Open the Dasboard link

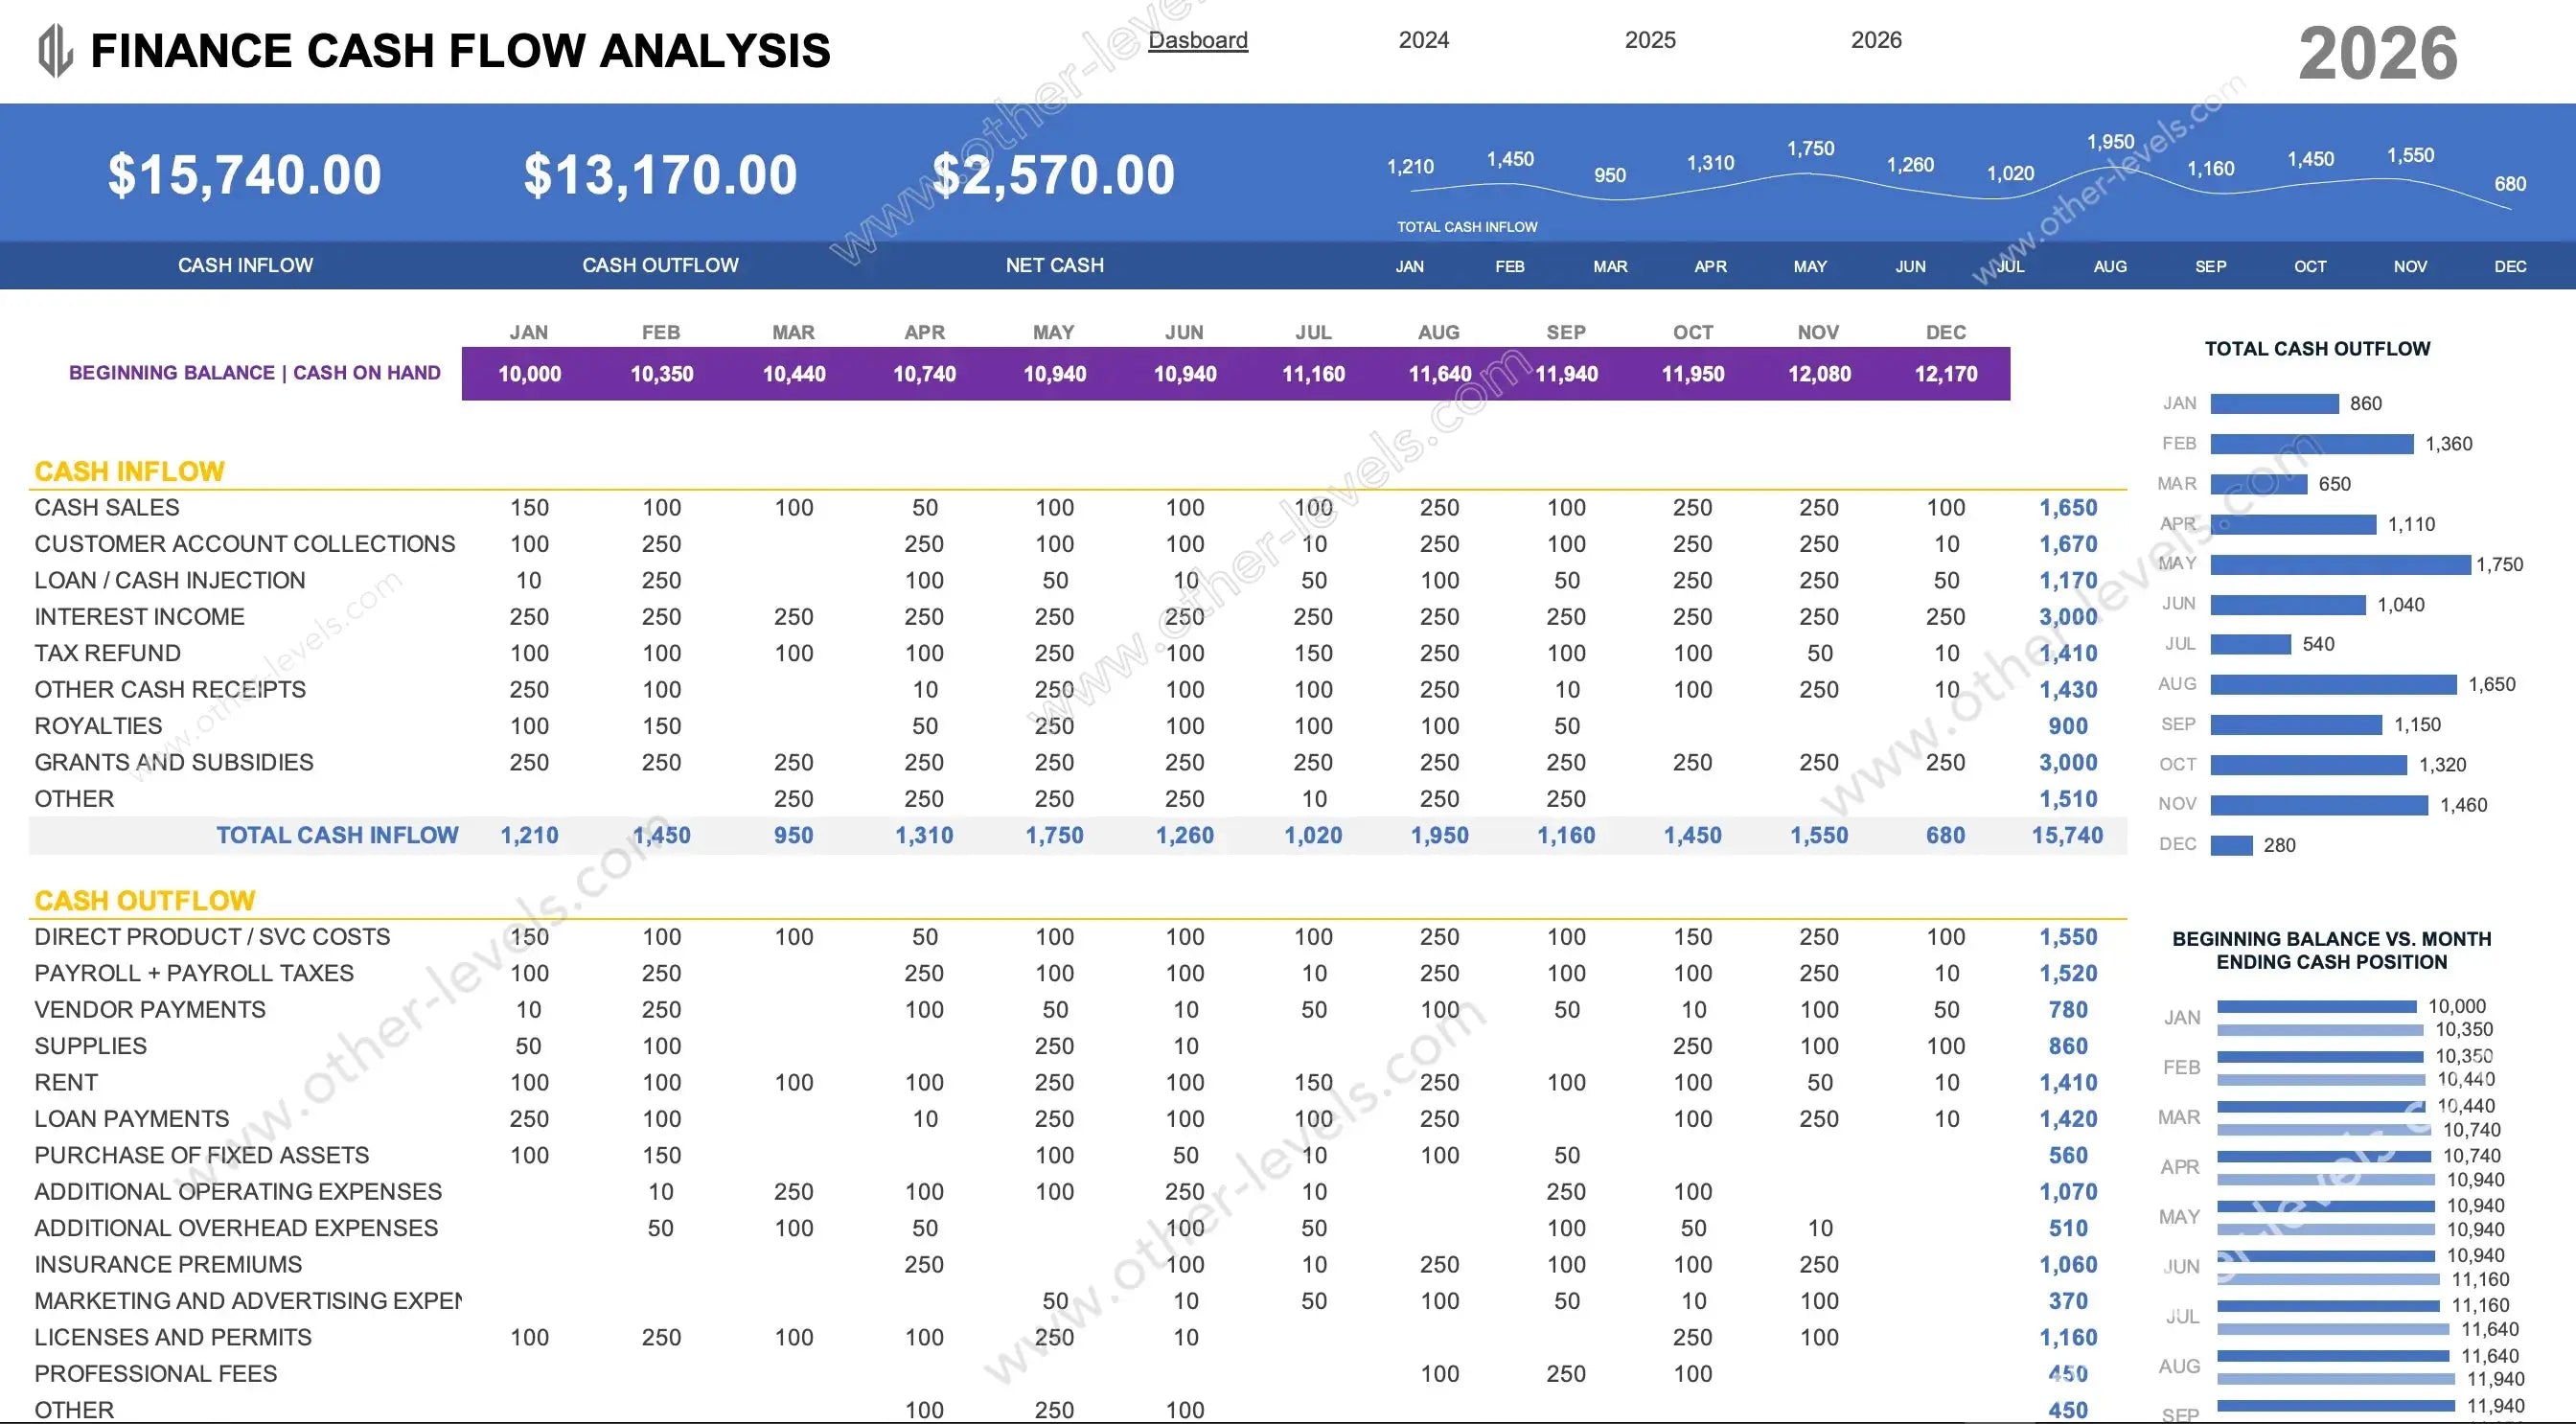pyautogui.click(x=1197, y=40)
